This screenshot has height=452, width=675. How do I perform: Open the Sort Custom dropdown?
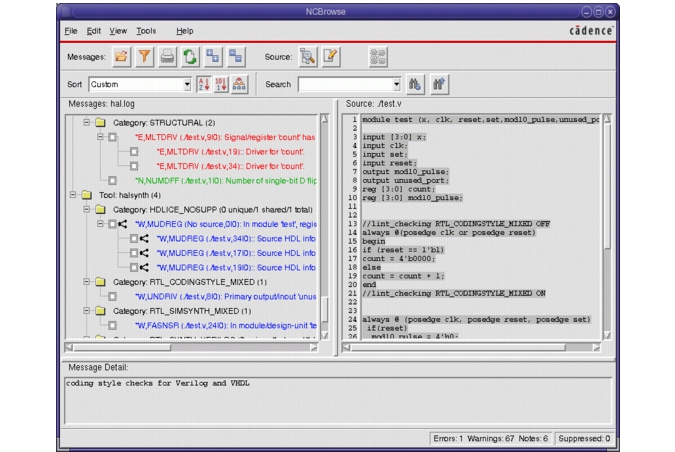pyautogui.click(x=187, y=84)
